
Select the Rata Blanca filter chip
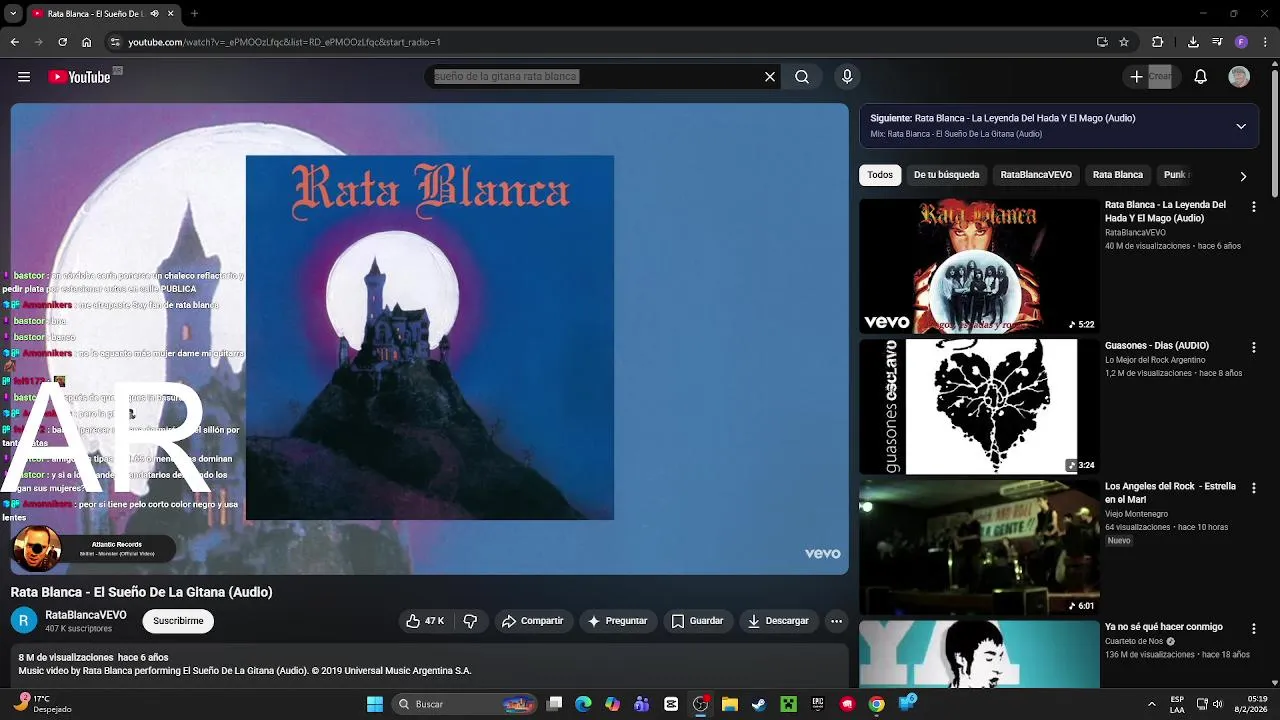1117,175
